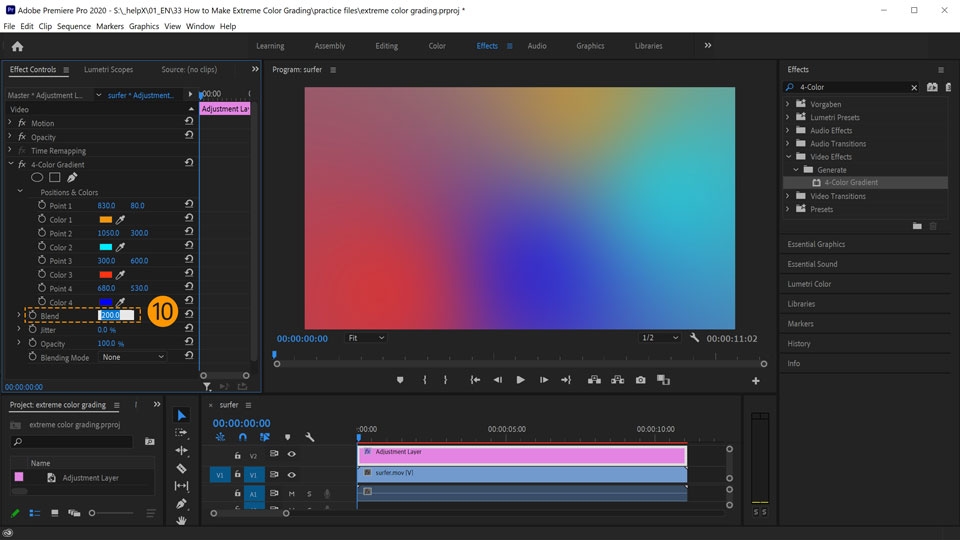Open the Essential Graphics panel
Image resolution: width=960 pixels, height=540 pixels.
[816, 244]
